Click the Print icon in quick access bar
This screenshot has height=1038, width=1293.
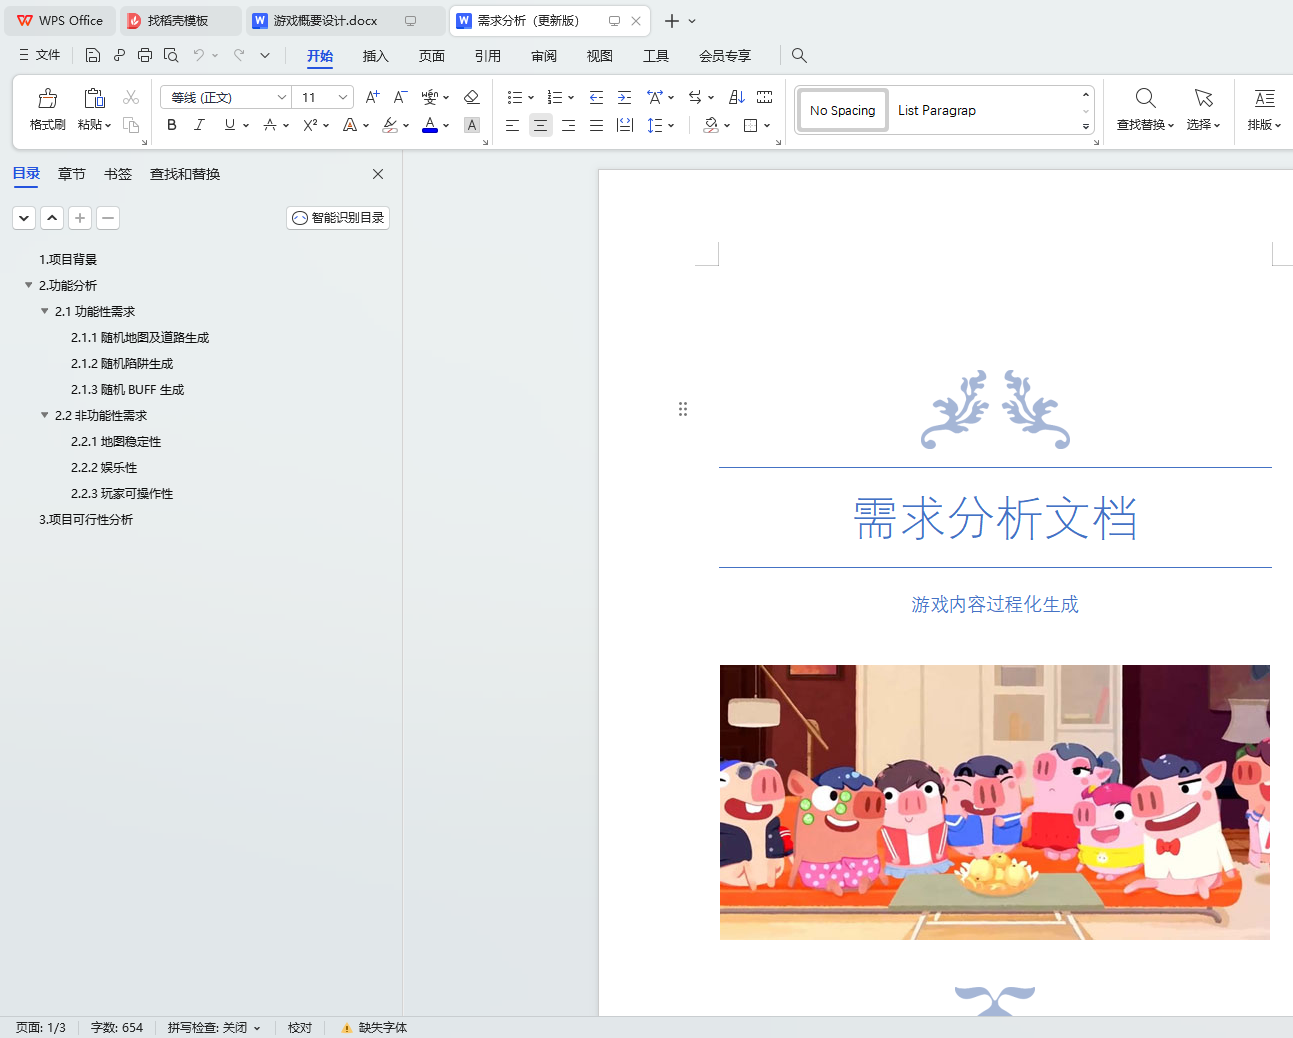click(x=145, y=55)
